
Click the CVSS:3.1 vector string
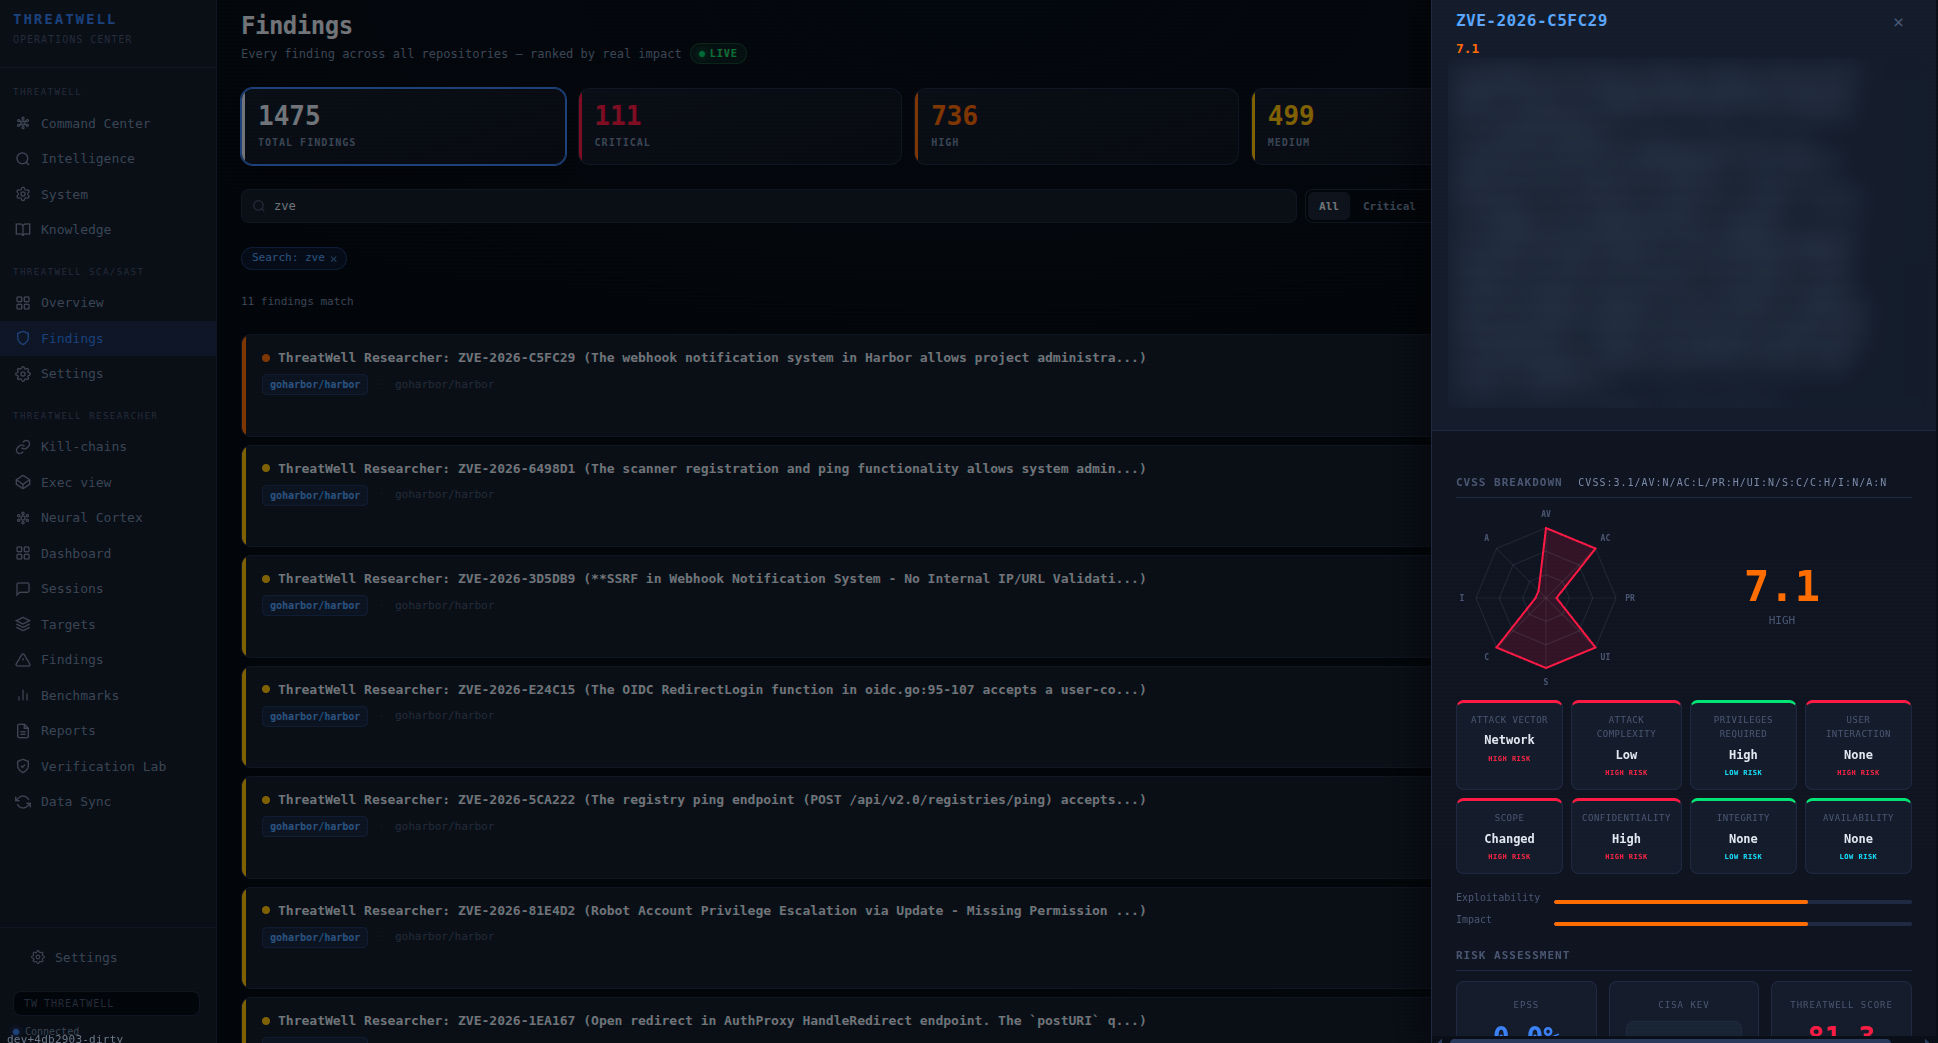coord(1732,482)
